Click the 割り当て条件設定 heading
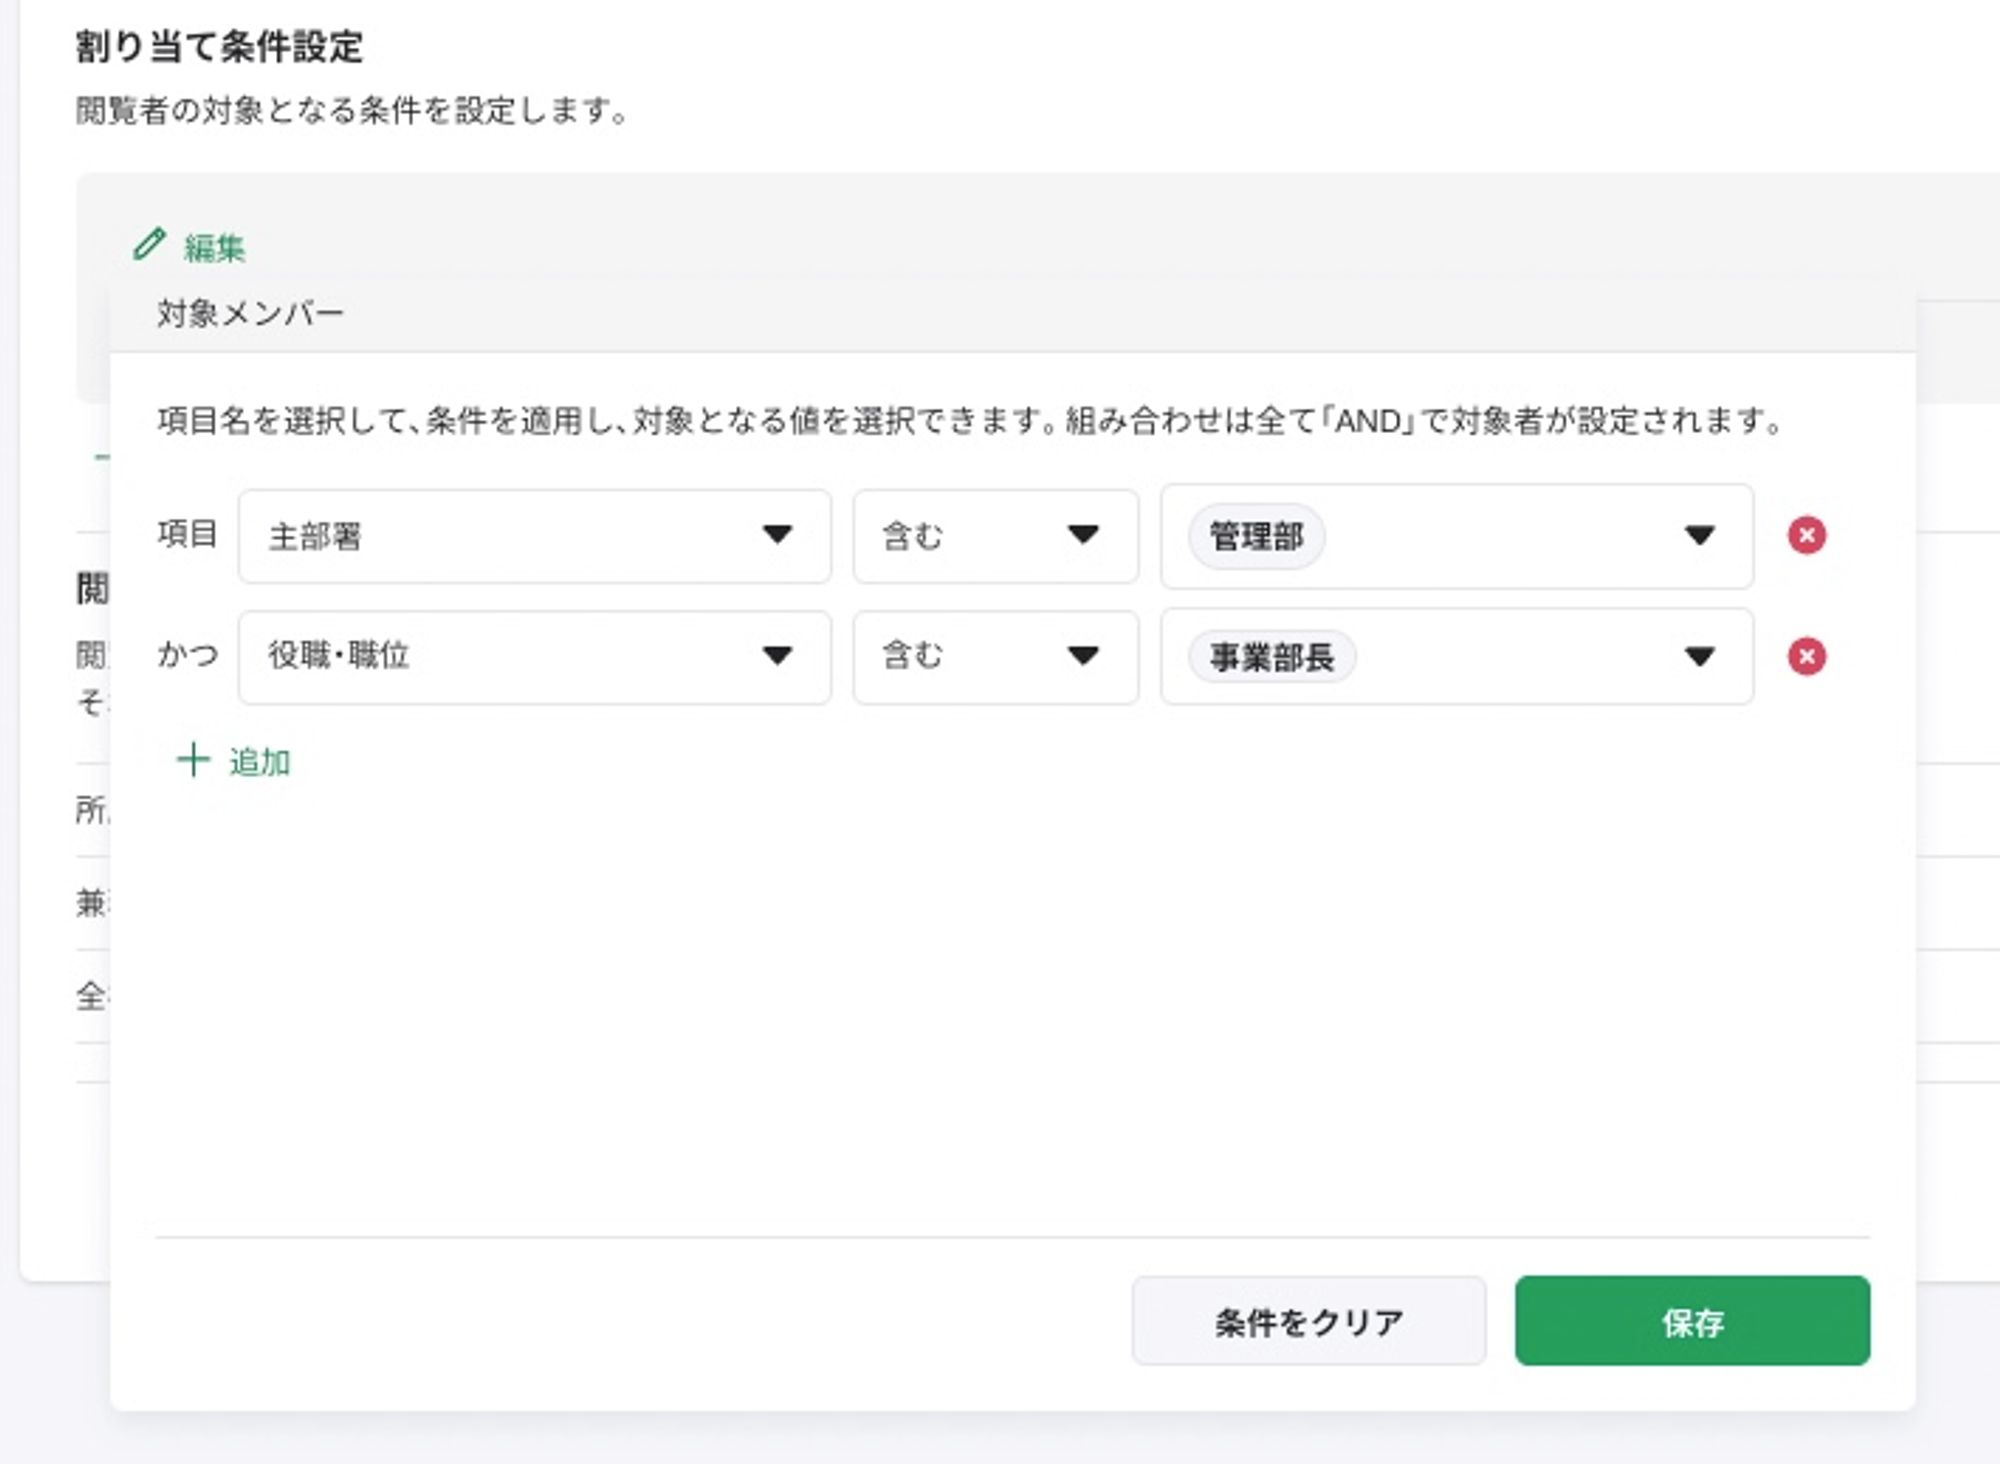The height and width of the screenshot is (1464, 2000). [219, 47]
